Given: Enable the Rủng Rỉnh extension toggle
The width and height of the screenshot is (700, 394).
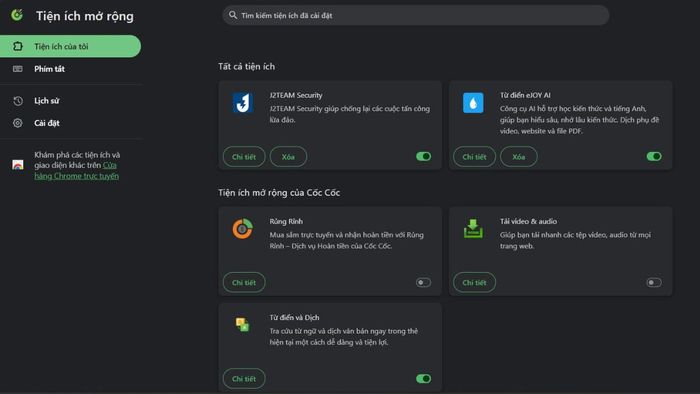Looking at the screenshot, I should (x=423, y=282).
